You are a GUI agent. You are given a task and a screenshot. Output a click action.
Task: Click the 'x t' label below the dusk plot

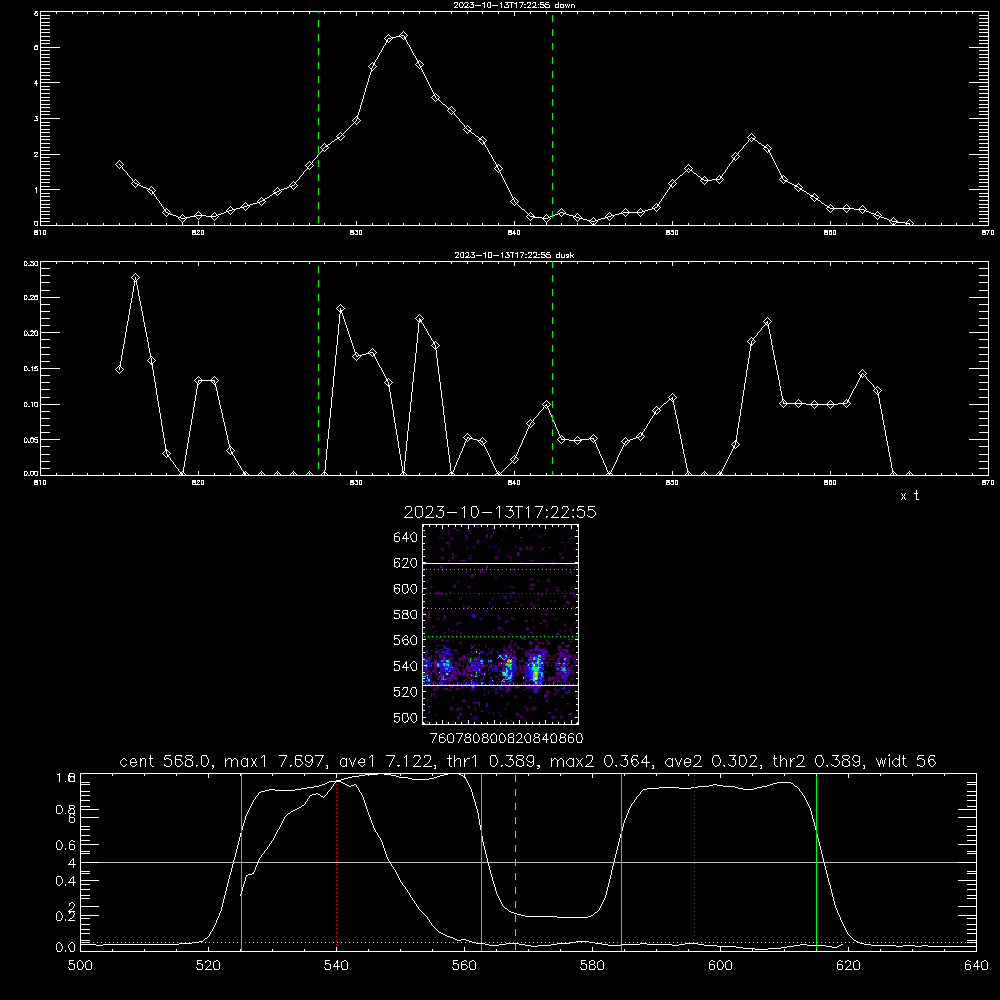(909, 496)
